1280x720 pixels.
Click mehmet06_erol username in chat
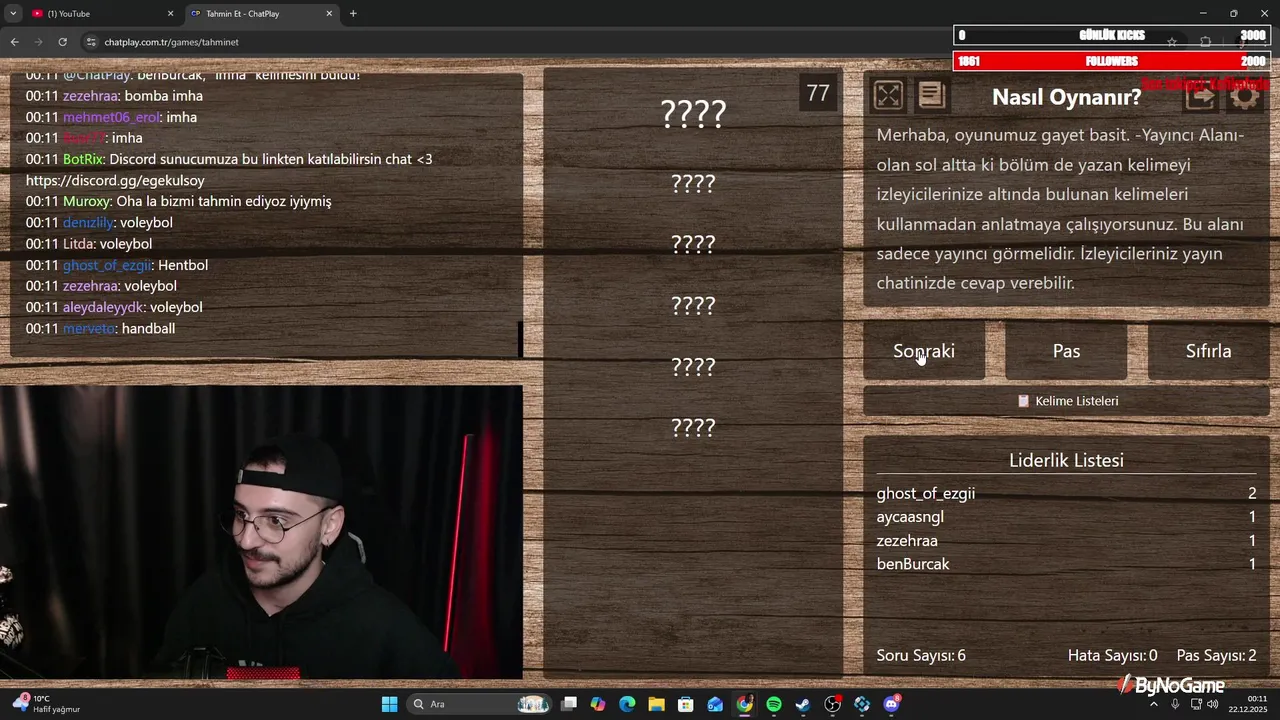111,117
